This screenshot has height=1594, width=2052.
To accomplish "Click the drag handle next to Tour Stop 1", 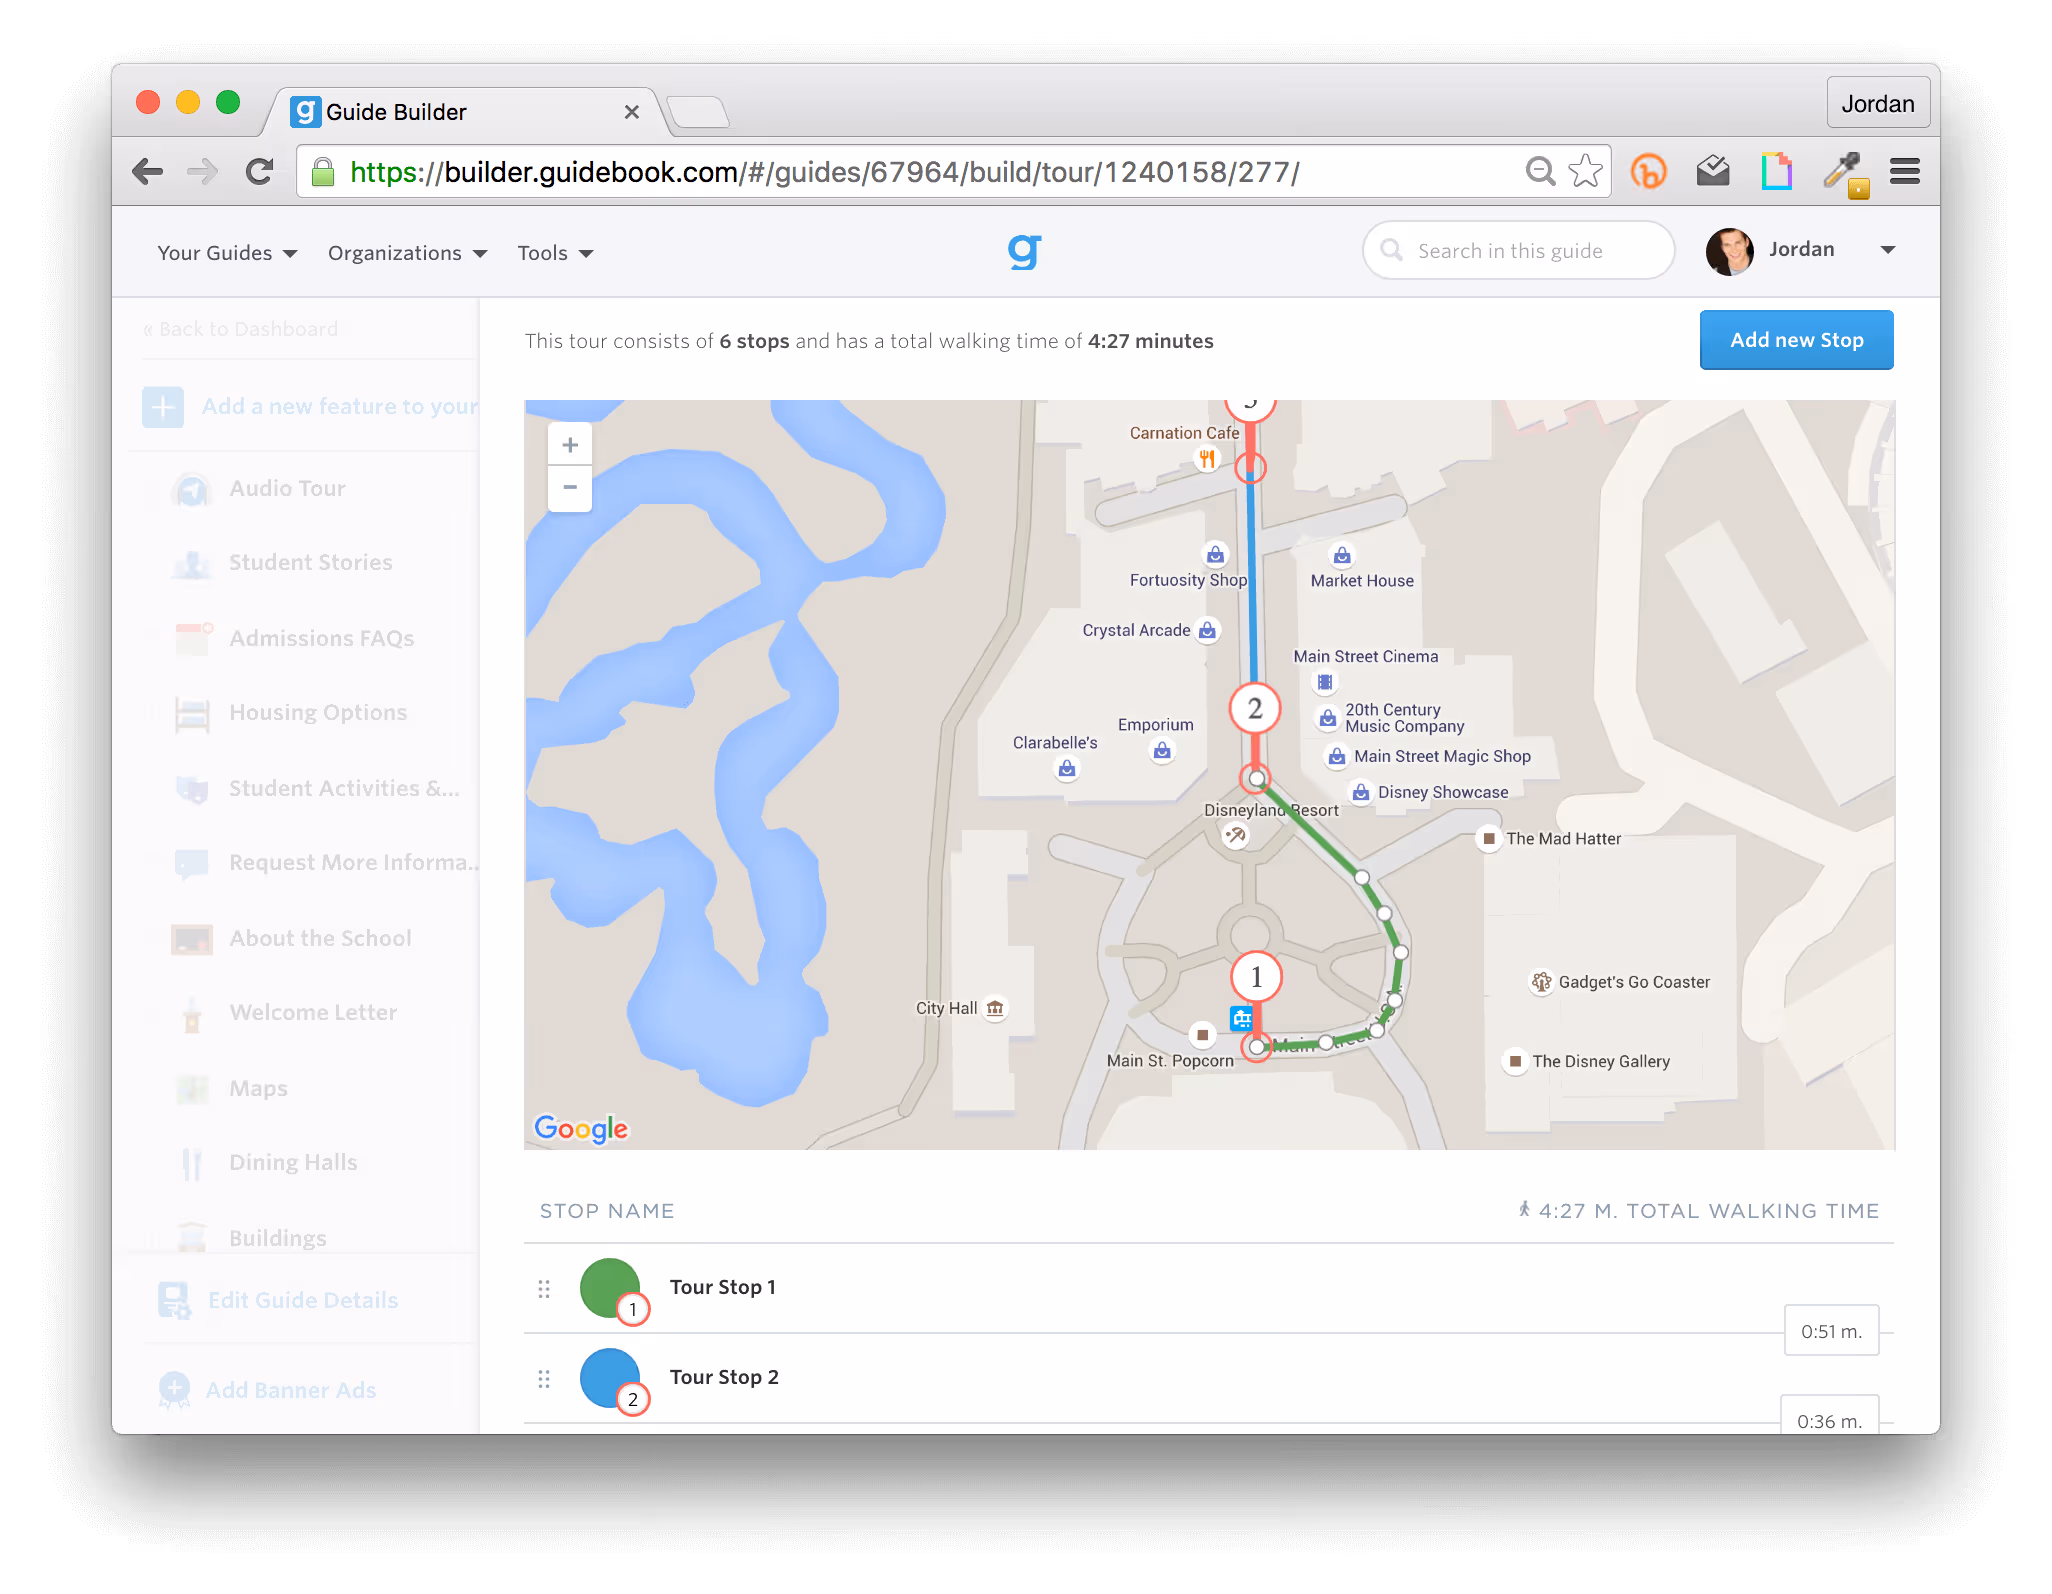I will [544, 1290].
